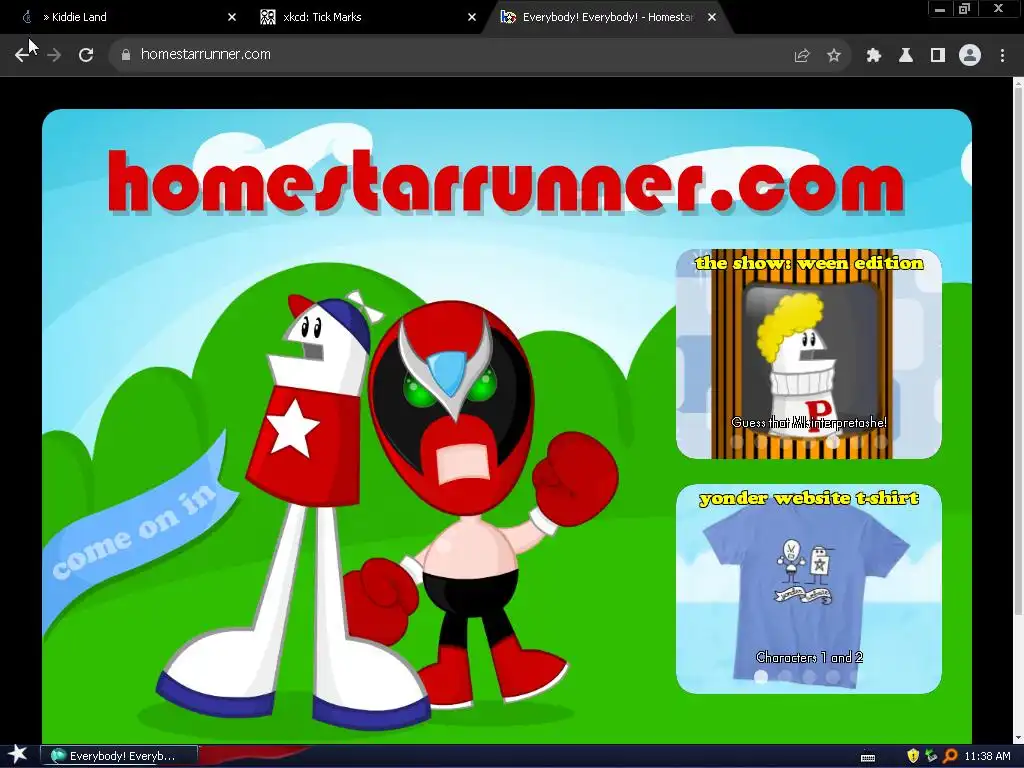
Task: Click the page vertical scrollbar
Action: click(1018, 353)
